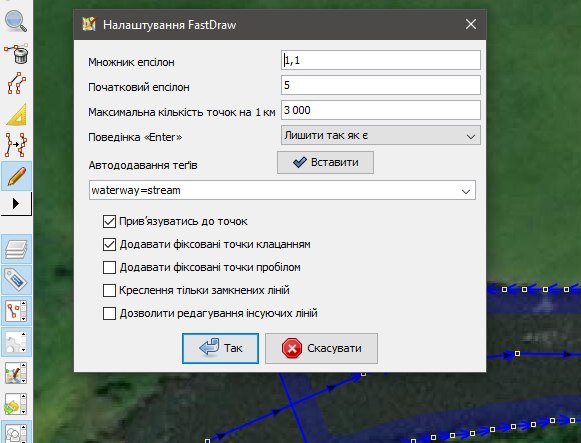Edit the max points per 1 km field
581x443 pixels.
[x=381, y=110]
